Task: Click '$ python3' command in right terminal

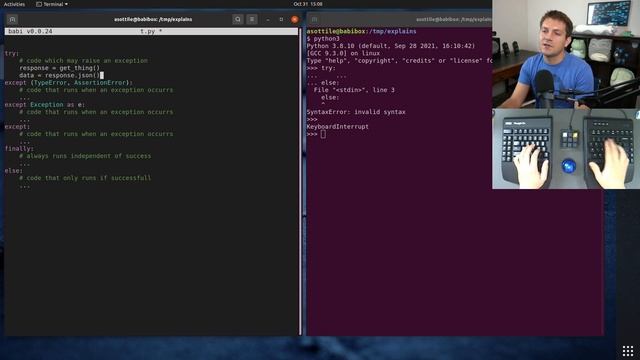Action: pos(323,39)
